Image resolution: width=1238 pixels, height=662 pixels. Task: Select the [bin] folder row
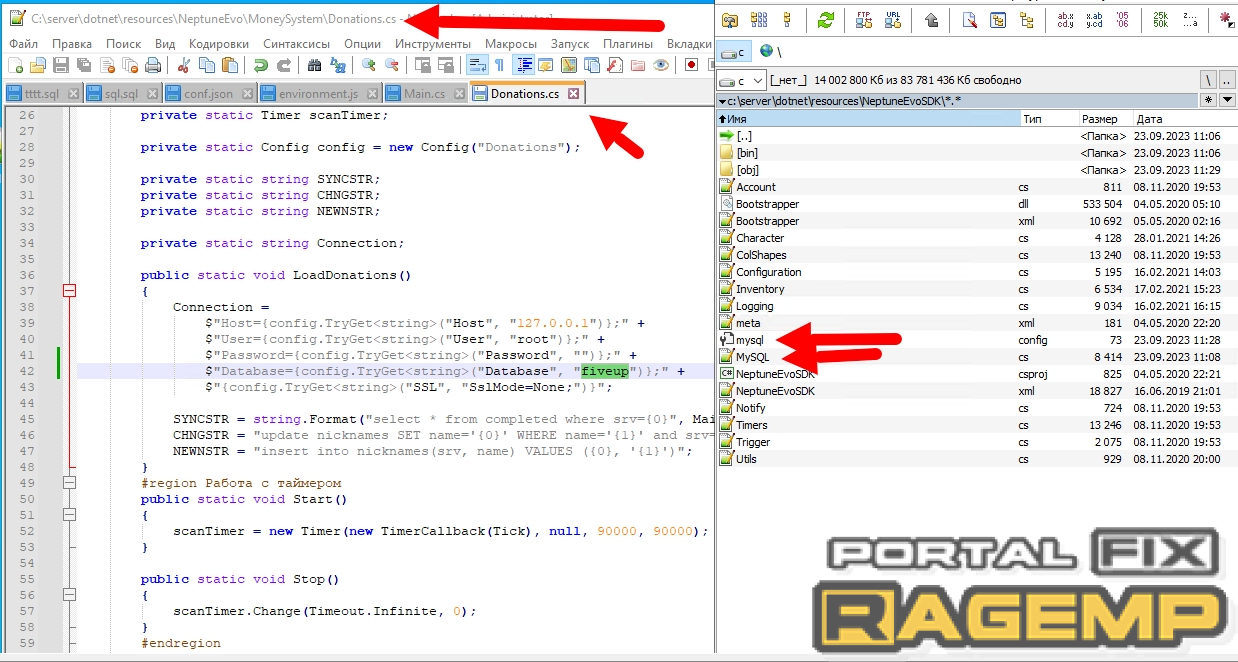976,153
